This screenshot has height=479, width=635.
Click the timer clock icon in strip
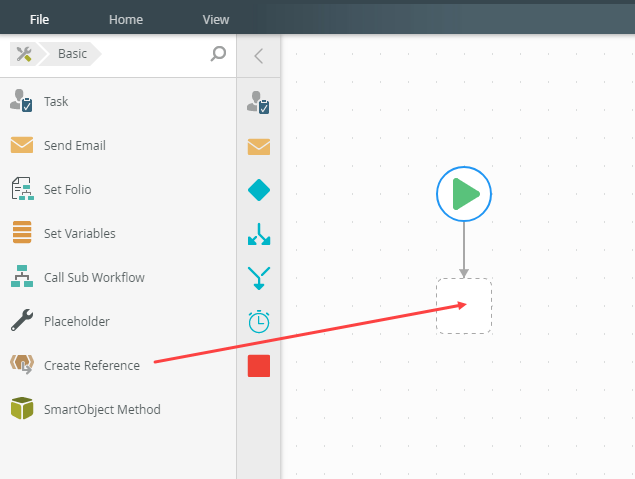(259, 322)
